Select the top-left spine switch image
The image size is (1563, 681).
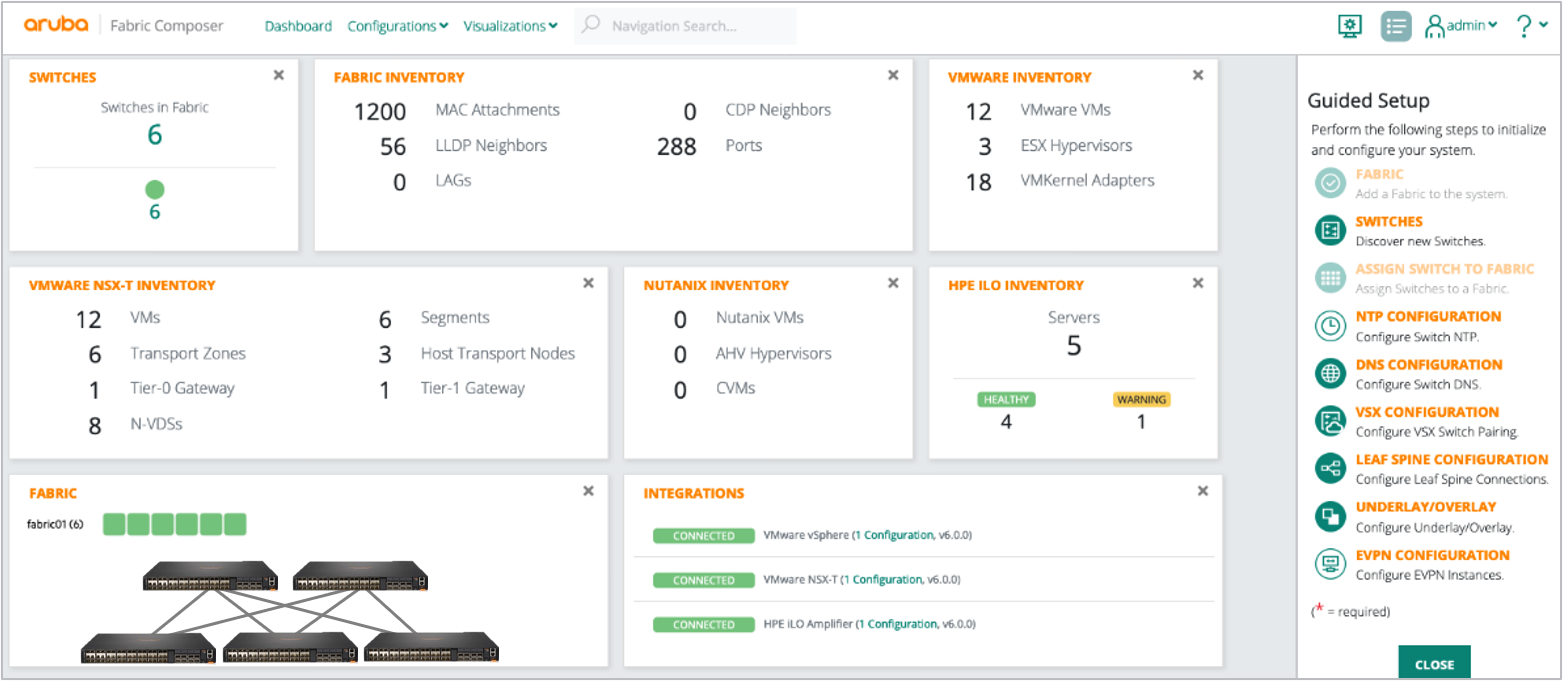[210, 576]
